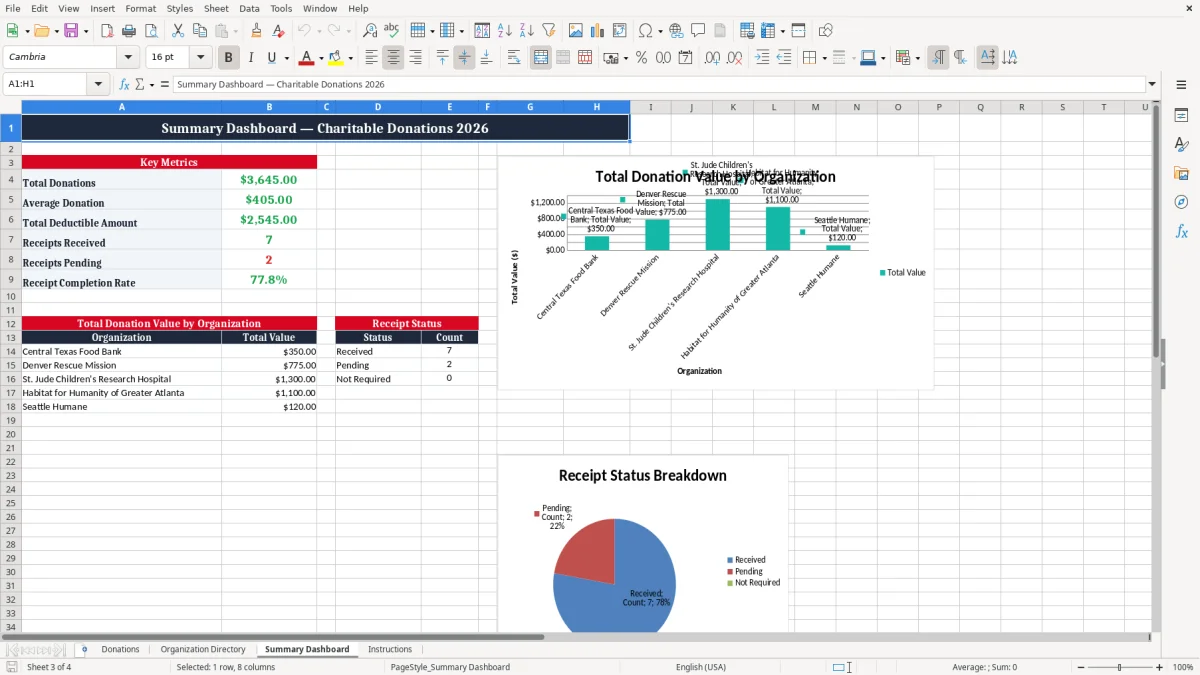Click the Export as PDF icon

pyautogui.click(x=107, y=31)
